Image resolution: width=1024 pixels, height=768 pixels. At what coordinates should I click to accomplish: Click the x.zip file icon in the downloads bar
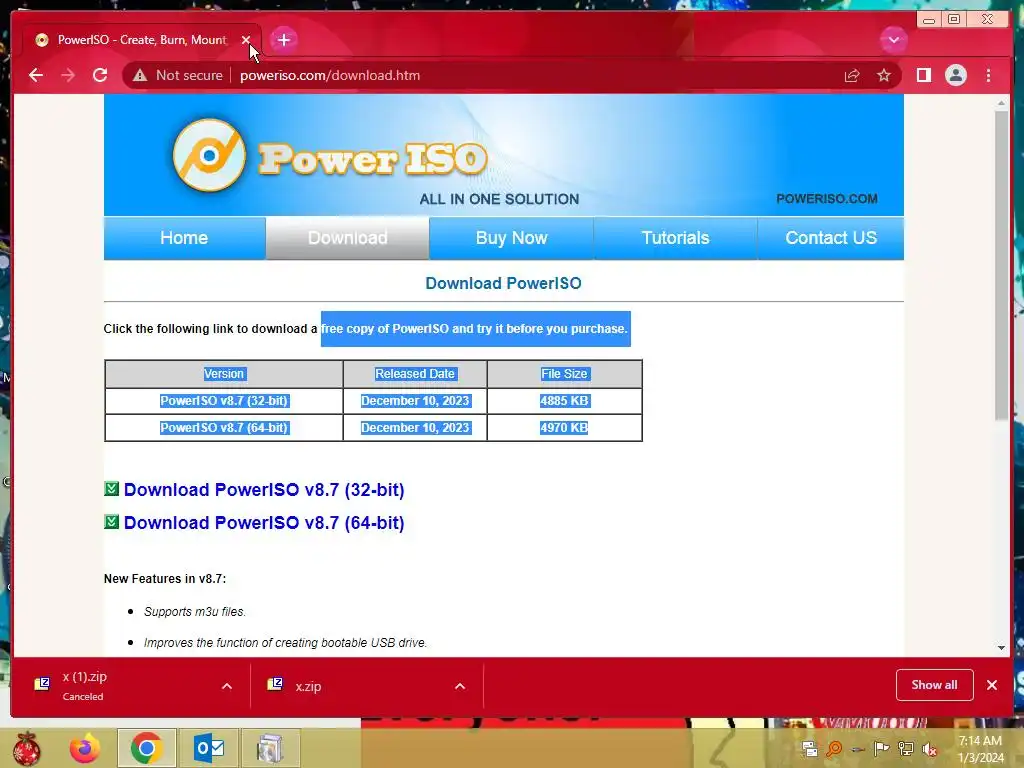[275, 684]
